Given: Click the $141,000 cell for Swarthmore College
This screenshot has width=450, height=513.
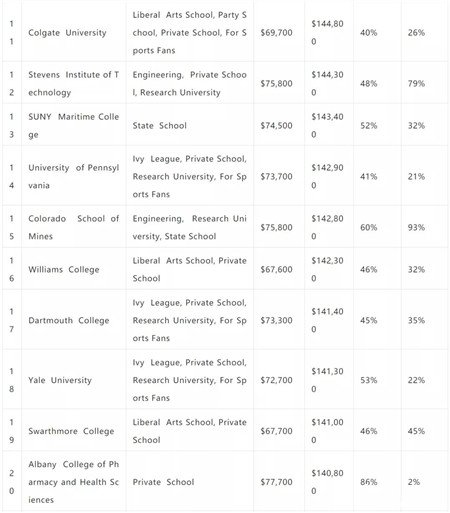Looking at the screenshot, I should coord(327,431).
